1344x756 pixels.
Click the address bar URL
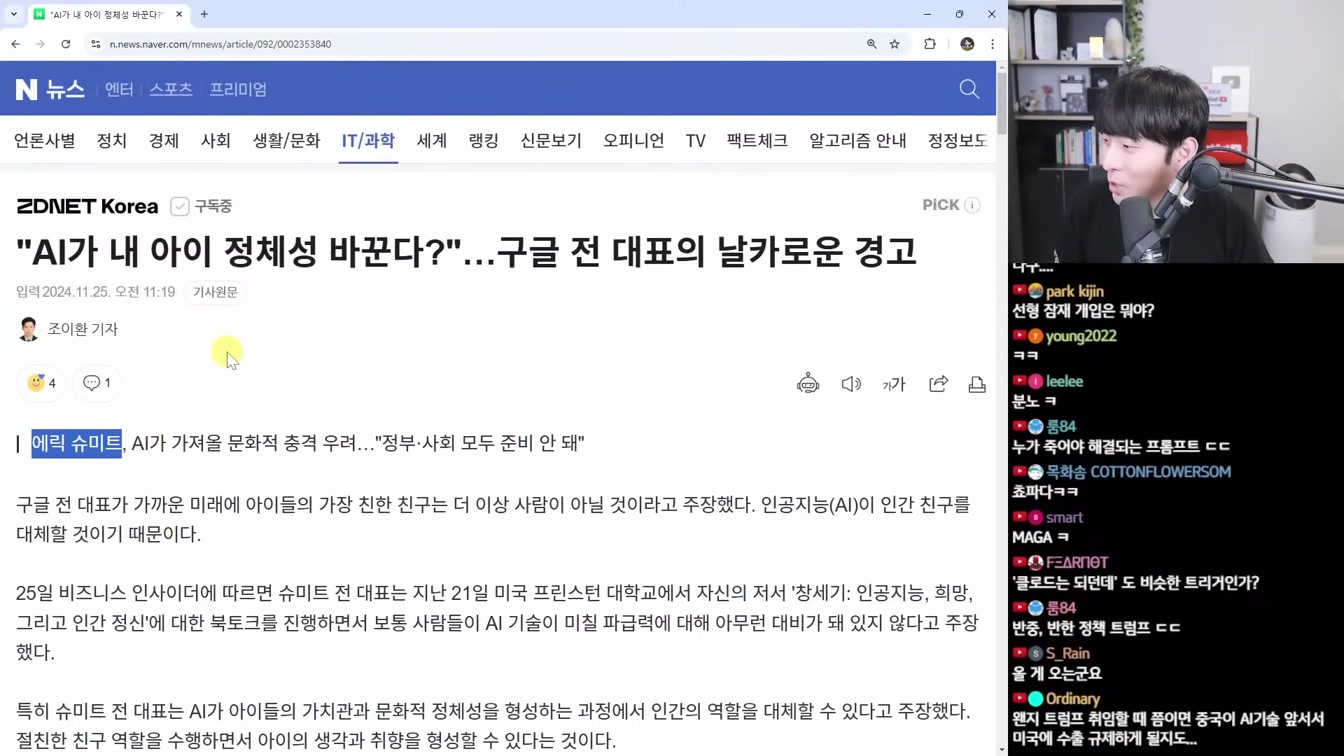tap(220, 44)
